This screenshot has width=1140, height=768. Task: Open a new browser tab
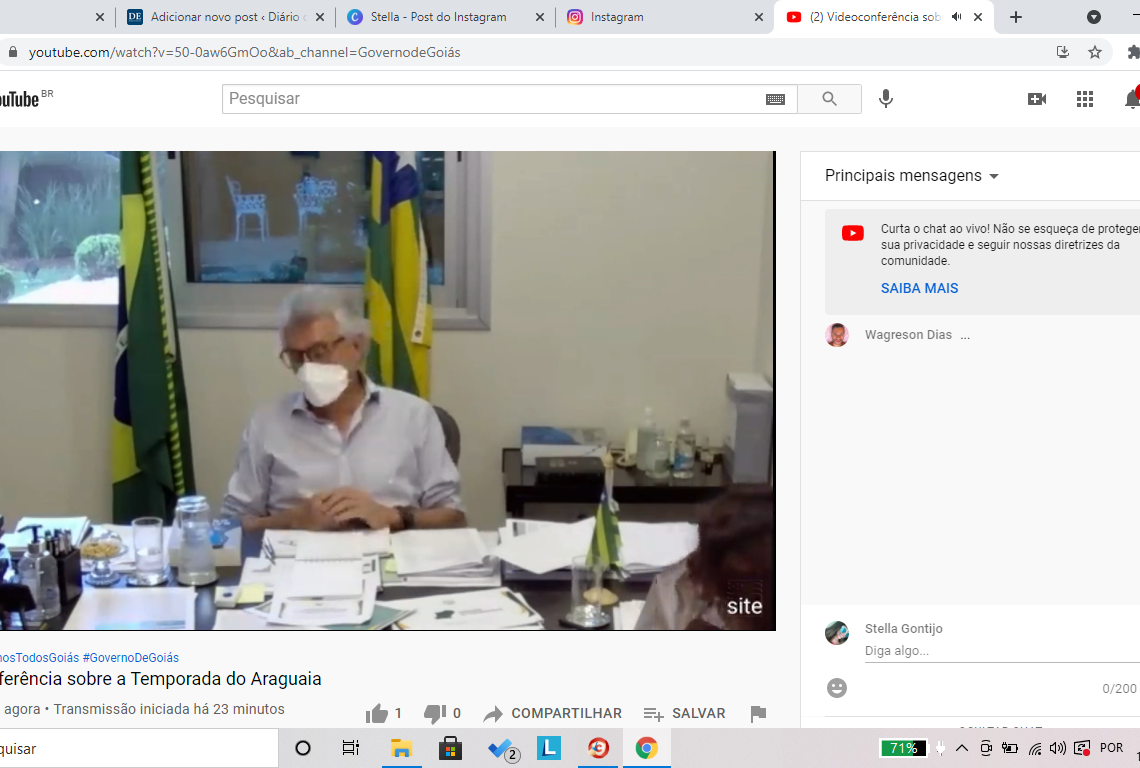pos(1016,17)
